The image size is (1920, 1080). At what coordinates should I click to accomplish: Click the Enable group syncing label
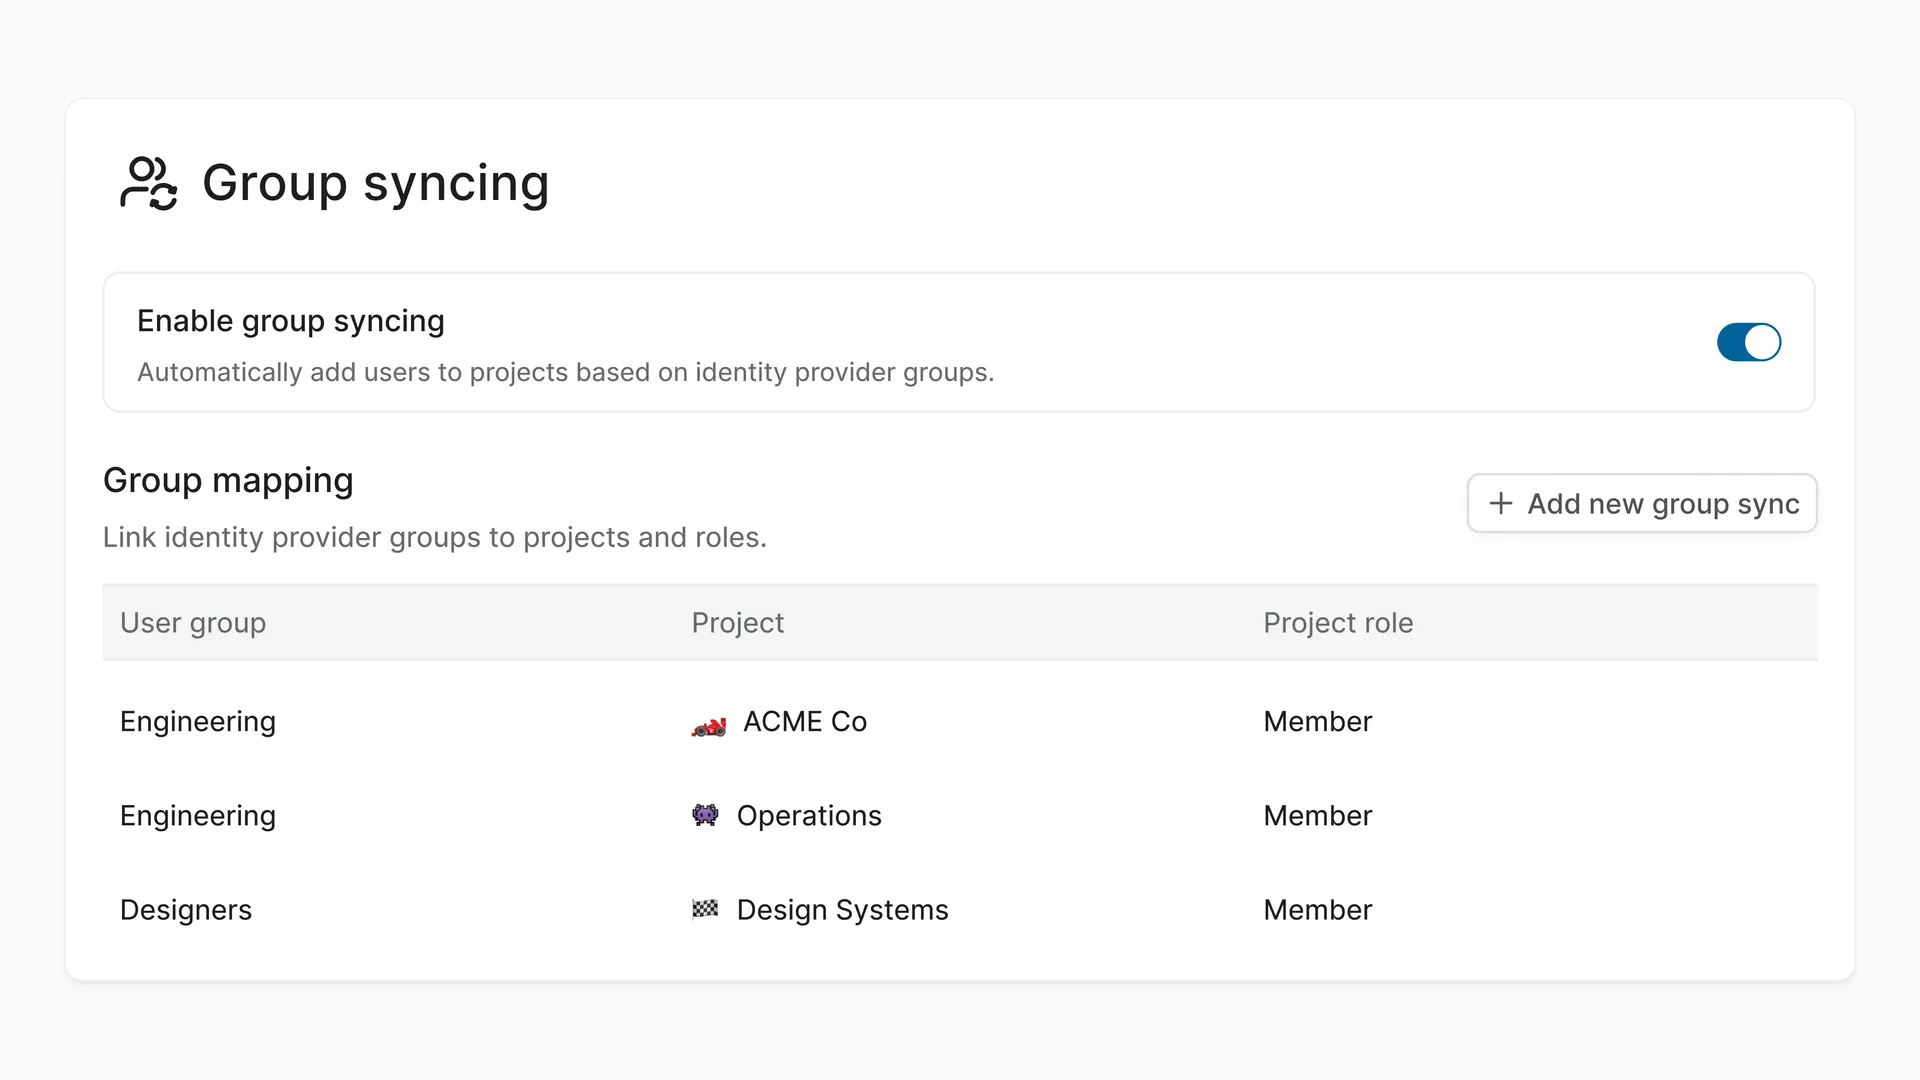click(291, 321)
